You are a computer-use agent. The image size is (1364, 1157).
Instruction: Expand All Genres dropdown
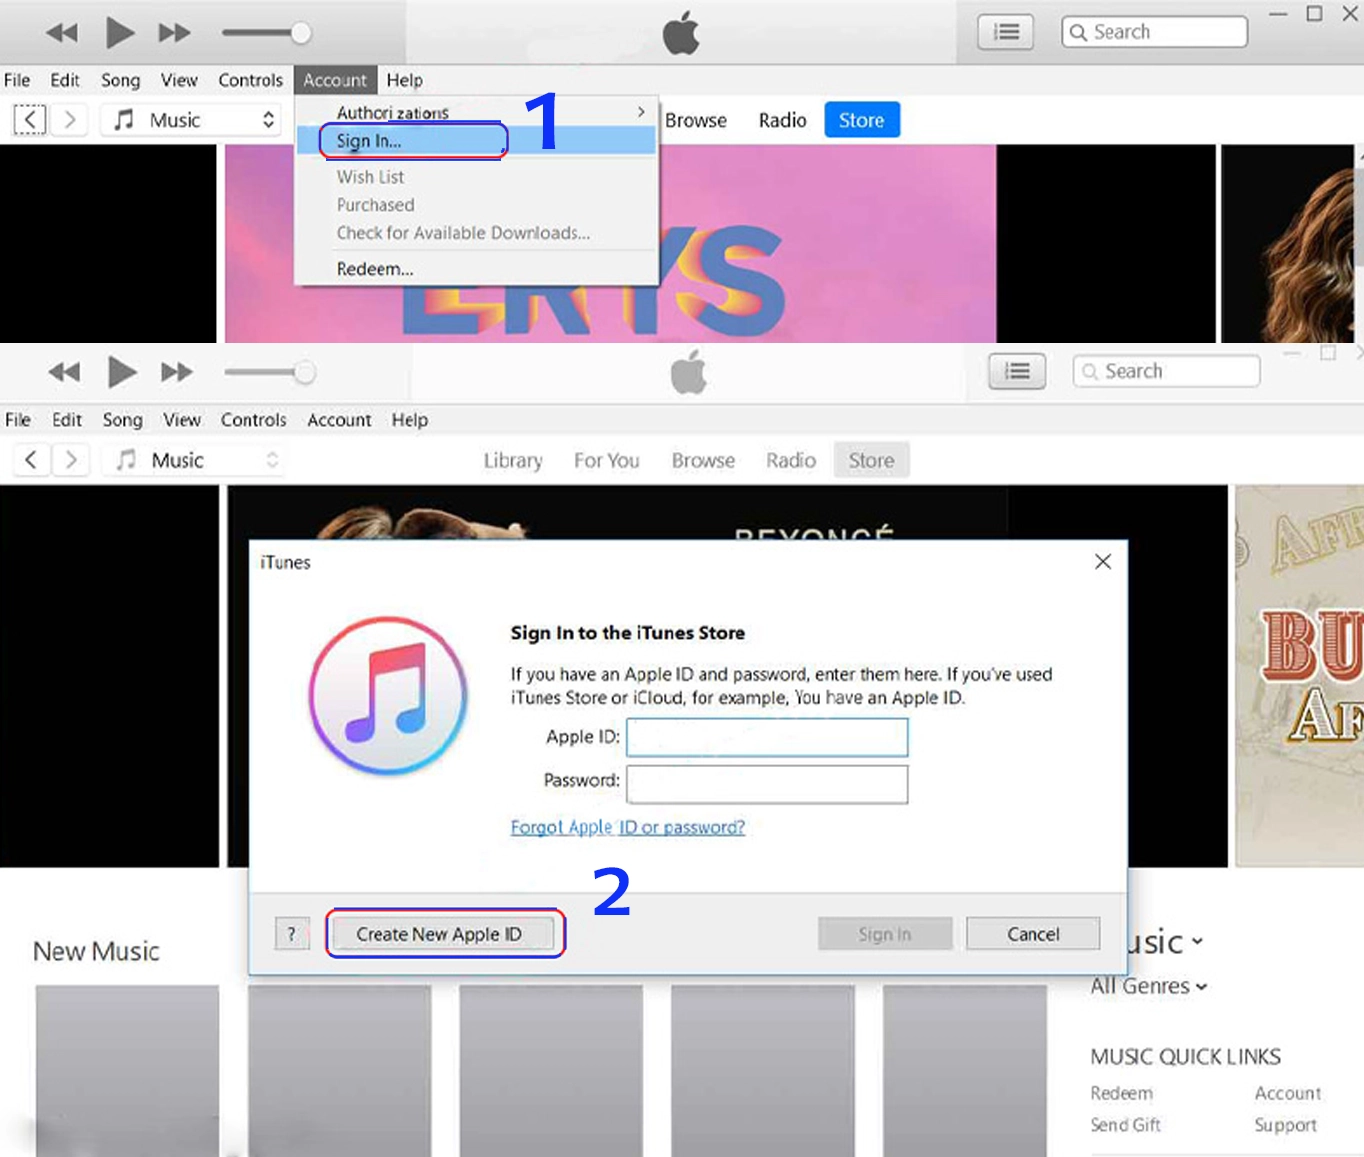coord(1149,986)
